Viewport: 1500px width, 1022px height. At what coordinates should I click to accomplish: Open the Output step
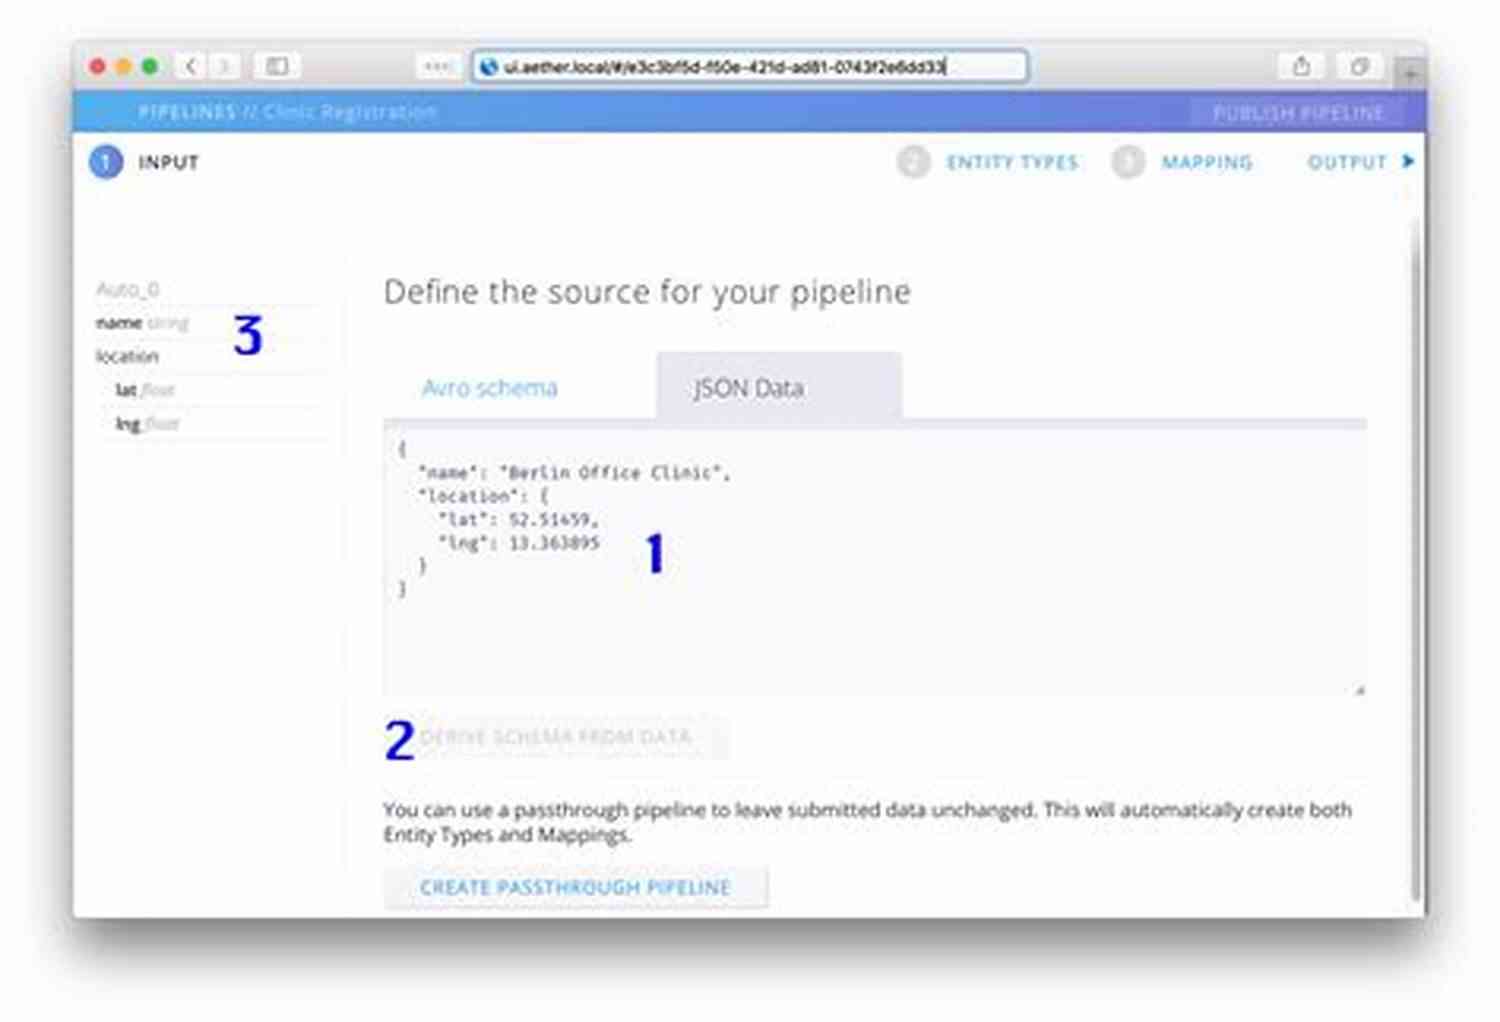[1347, 162]
